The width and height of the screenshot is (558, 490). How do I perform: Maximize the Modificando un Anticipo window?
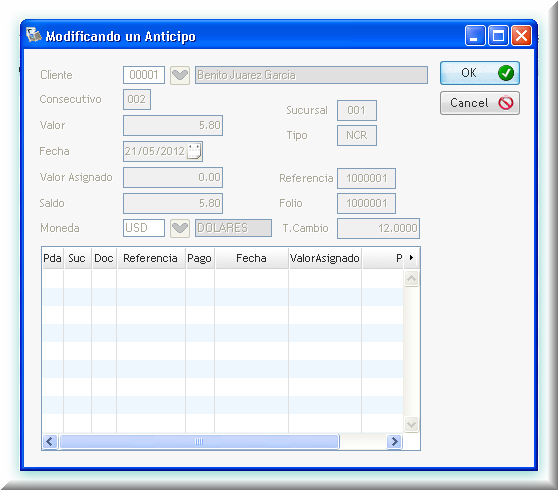pyautogui.click(x=498, y=36)
